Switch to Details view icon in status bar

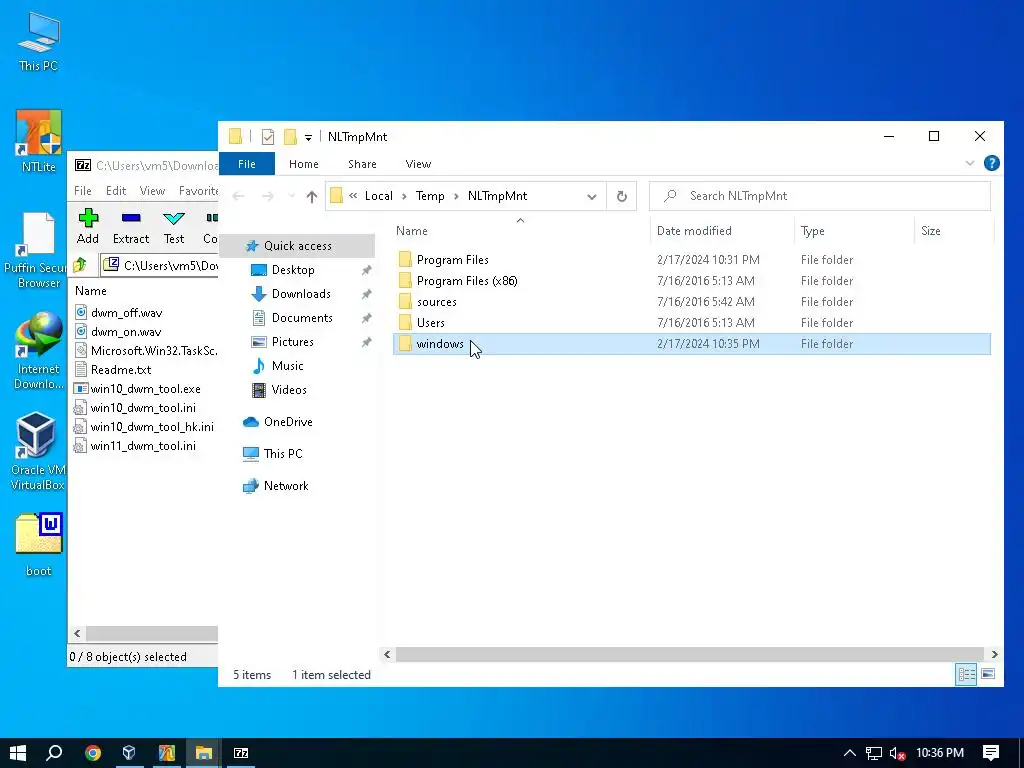tap(966, 674)
